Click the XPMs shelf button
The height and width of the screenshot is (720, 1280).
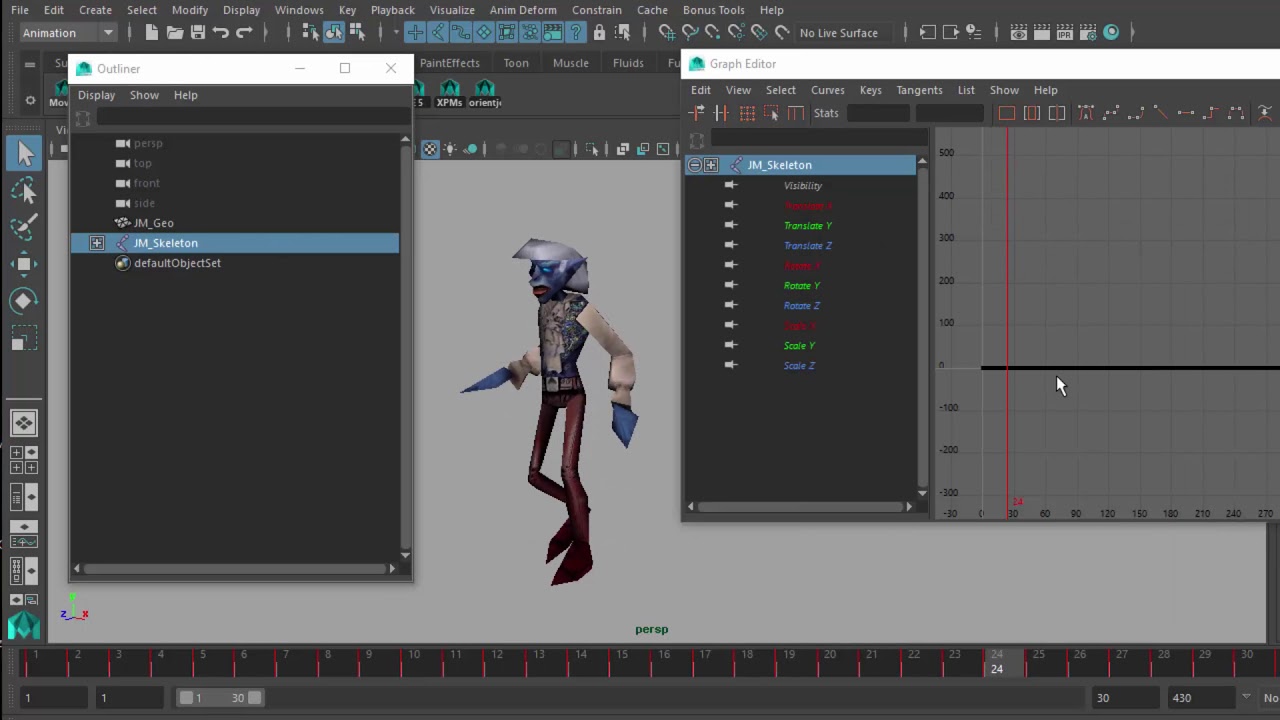(x=449, y=94)
